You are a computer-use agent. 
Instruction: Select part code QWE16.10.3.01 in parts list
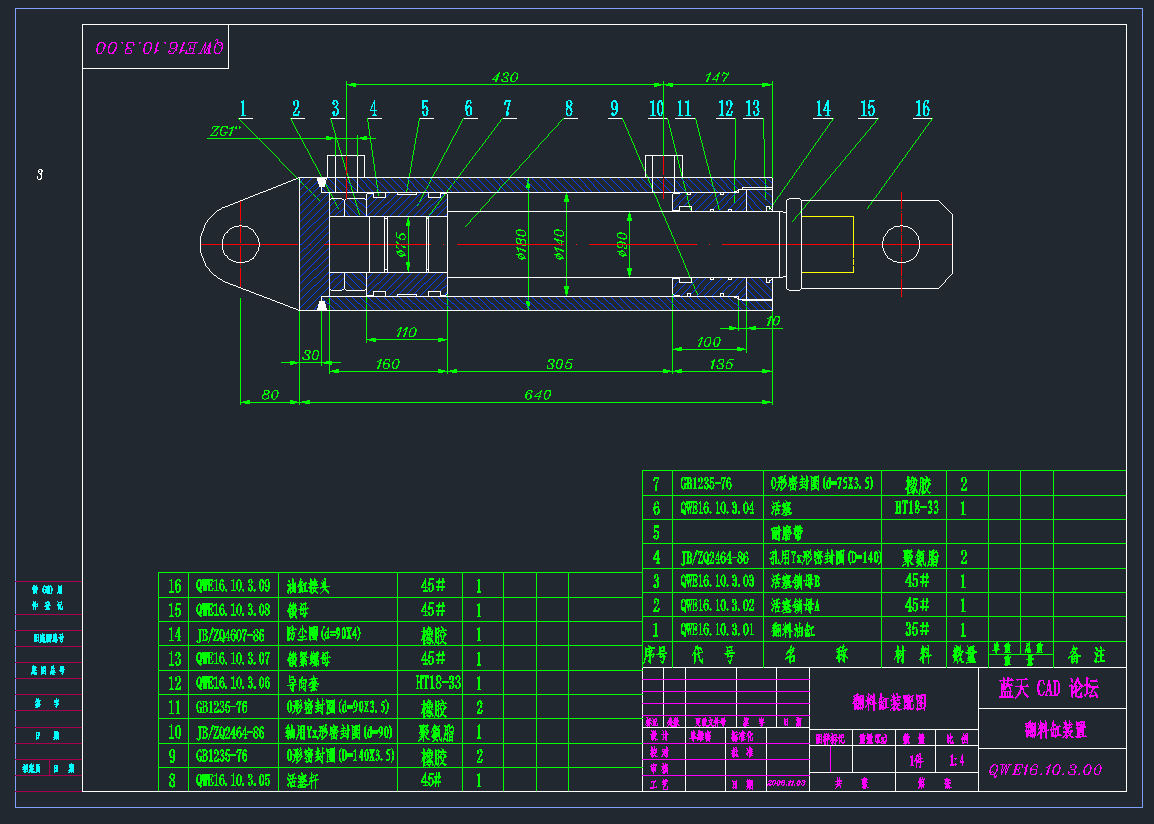[718, 630]
